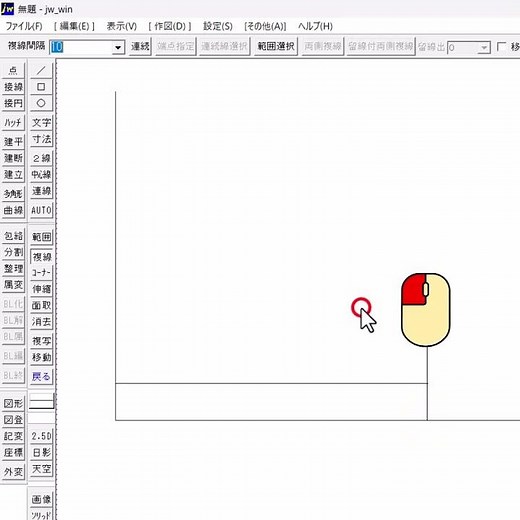Select the 分割 divide tool
520x520 pixels.
click(x=13, y=253)
